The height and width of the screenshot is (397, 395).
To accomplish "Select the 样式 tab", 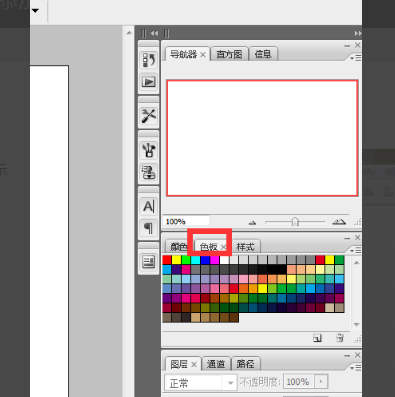I will [x=246, y=247].
